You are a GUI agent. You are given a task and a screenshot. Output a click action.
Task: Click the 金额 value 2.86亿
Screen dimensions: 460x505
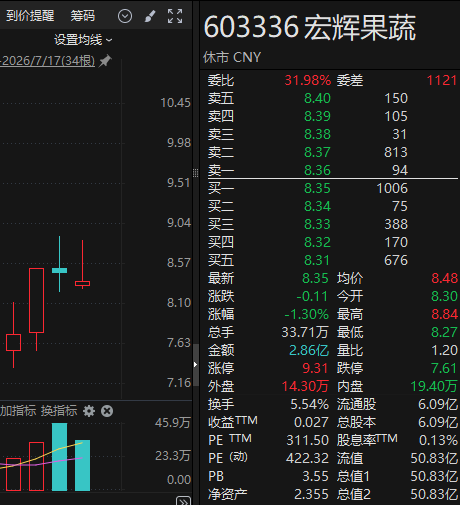coord(309,350)
